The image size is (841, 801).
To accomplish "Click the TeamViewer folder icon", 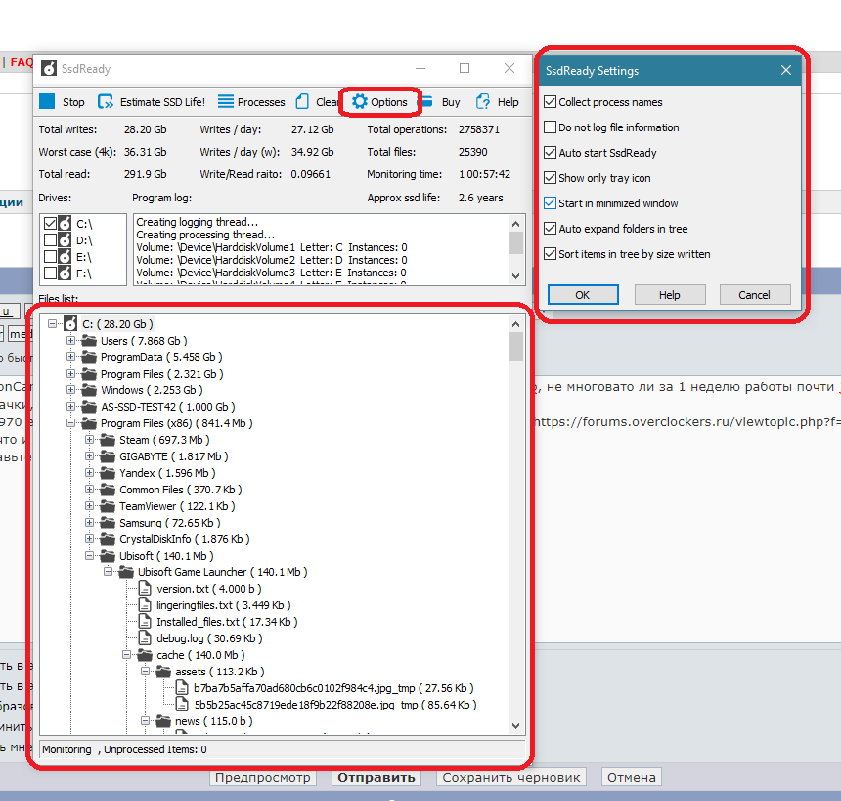I will tap(107, 506).
